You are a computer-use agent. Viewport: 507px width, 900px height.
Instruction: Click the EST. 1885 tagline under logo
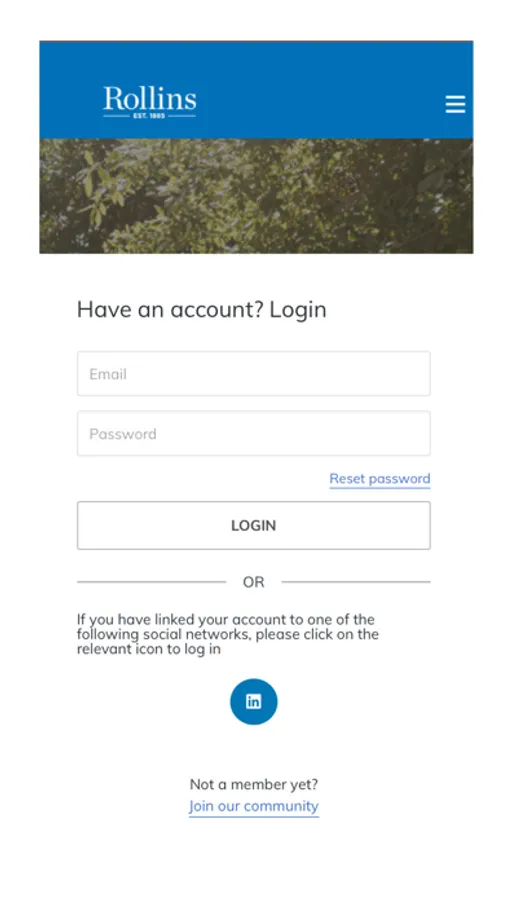click(149, 115)
